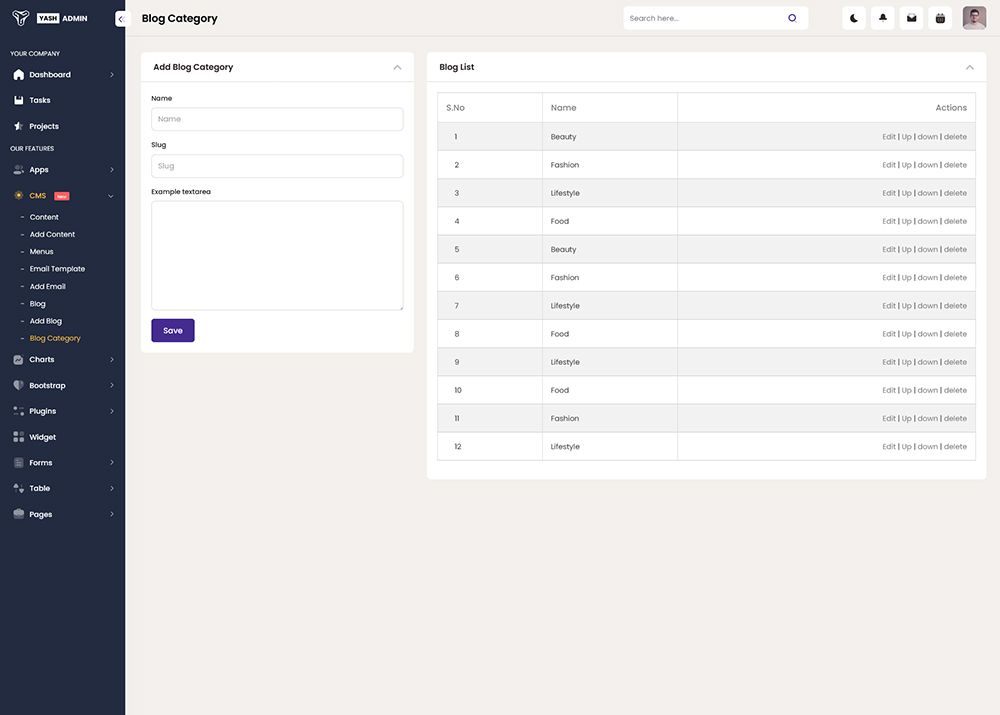Click the Widget grid icon
Image resolution: width=1000 pixels, height=715 pixels.
[18, 437]
